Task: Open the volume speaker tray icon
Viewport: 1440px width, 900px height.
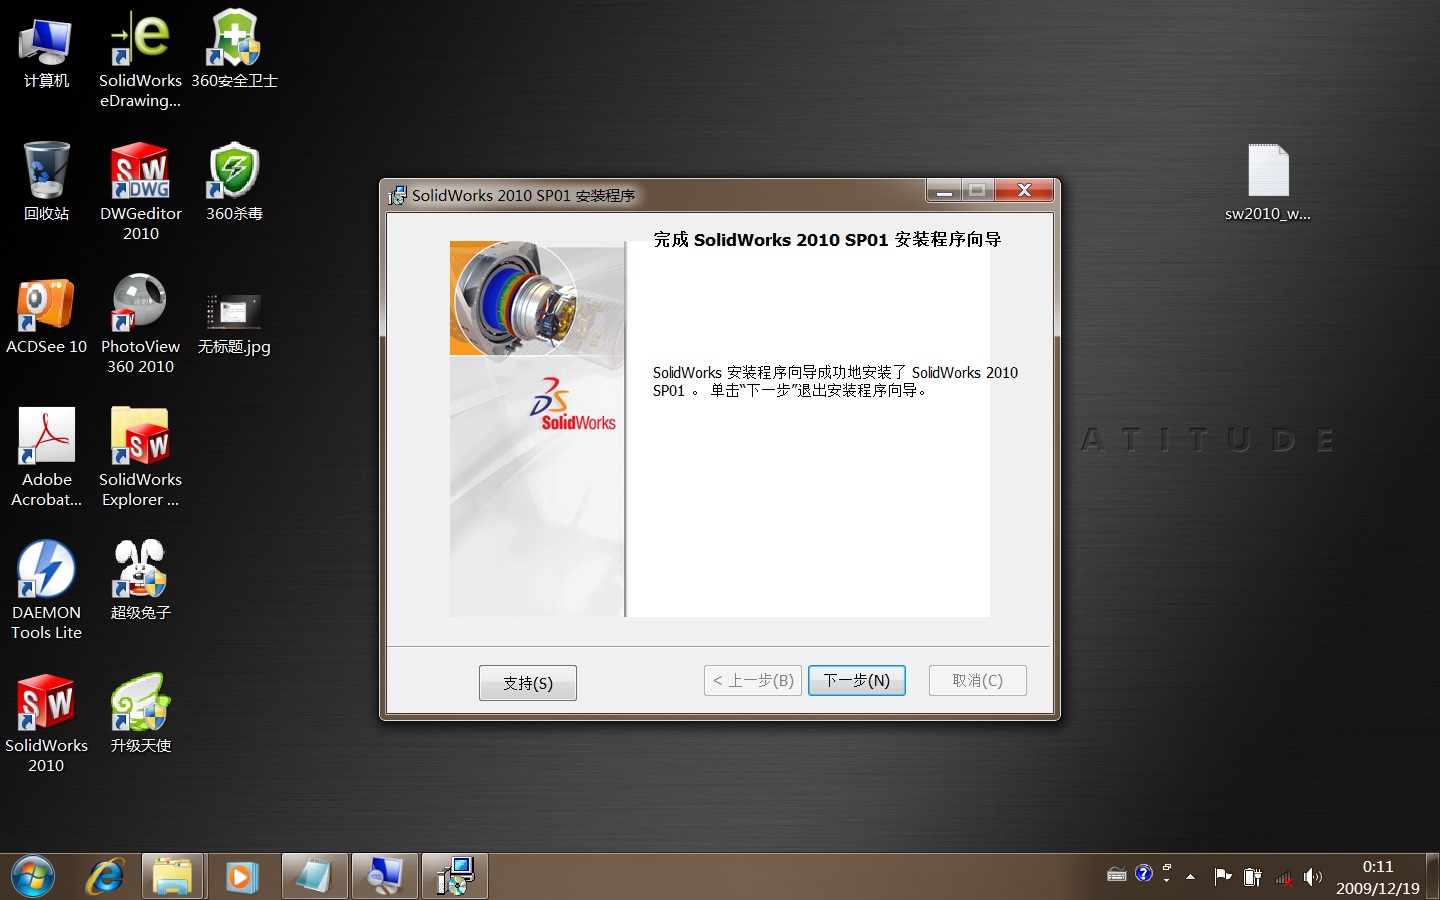Action: coord(1313,877)
